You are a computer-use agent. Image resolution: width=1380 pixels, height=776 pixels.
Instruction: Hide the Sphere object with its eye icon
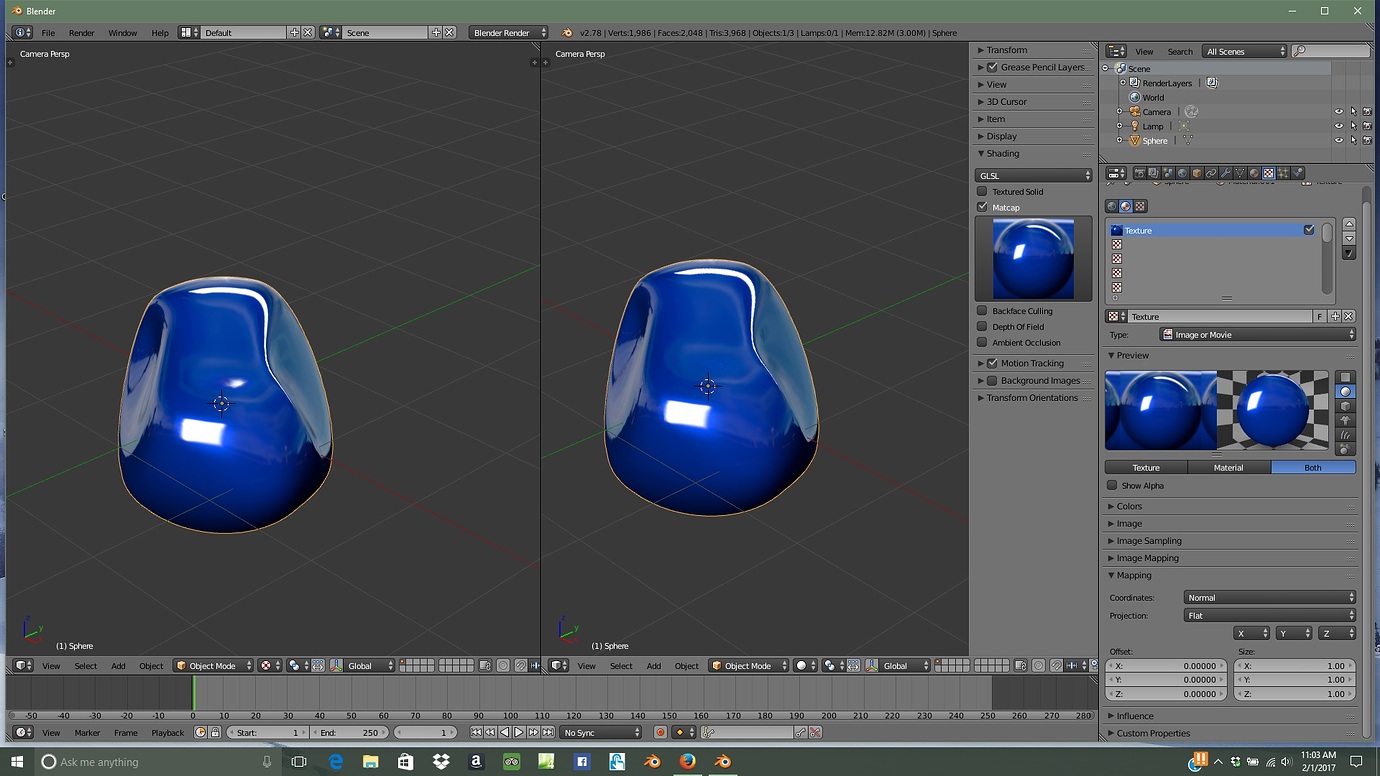click(x=1339, y=141)
